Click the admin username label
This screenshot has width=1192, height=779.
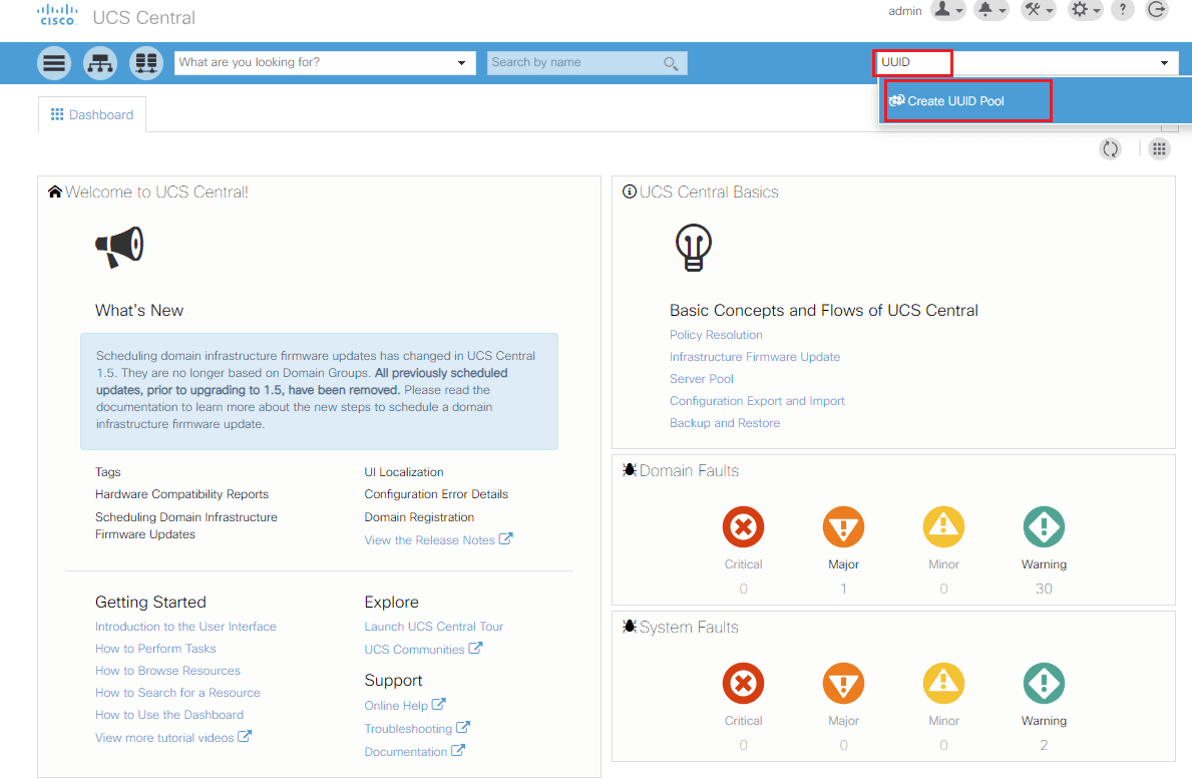(x=905, y=11)
